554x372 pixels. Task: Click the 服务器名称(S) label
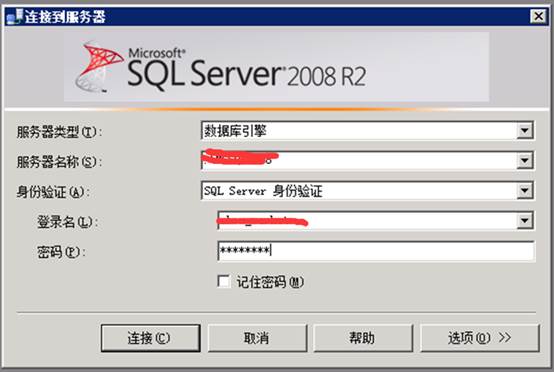[x=59, y=162]
